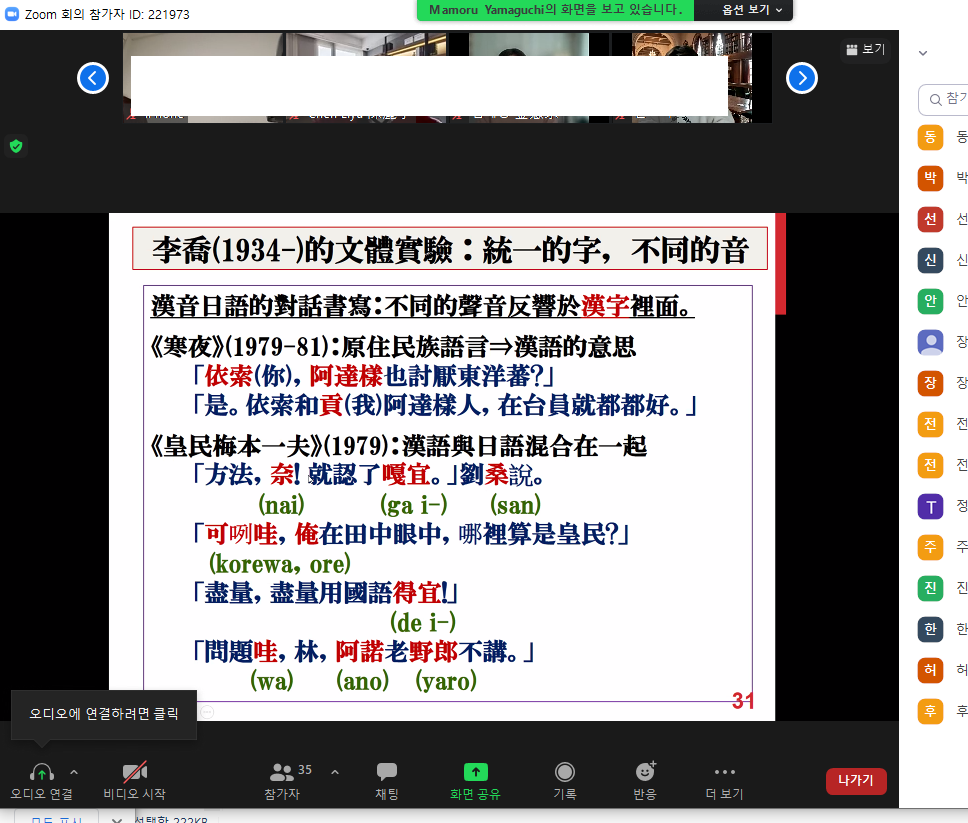Image resolution: width=968 pixels, height=823 pixels.
Task: Click green 화면 공유 share screen icon
Action: click(475, 772)
